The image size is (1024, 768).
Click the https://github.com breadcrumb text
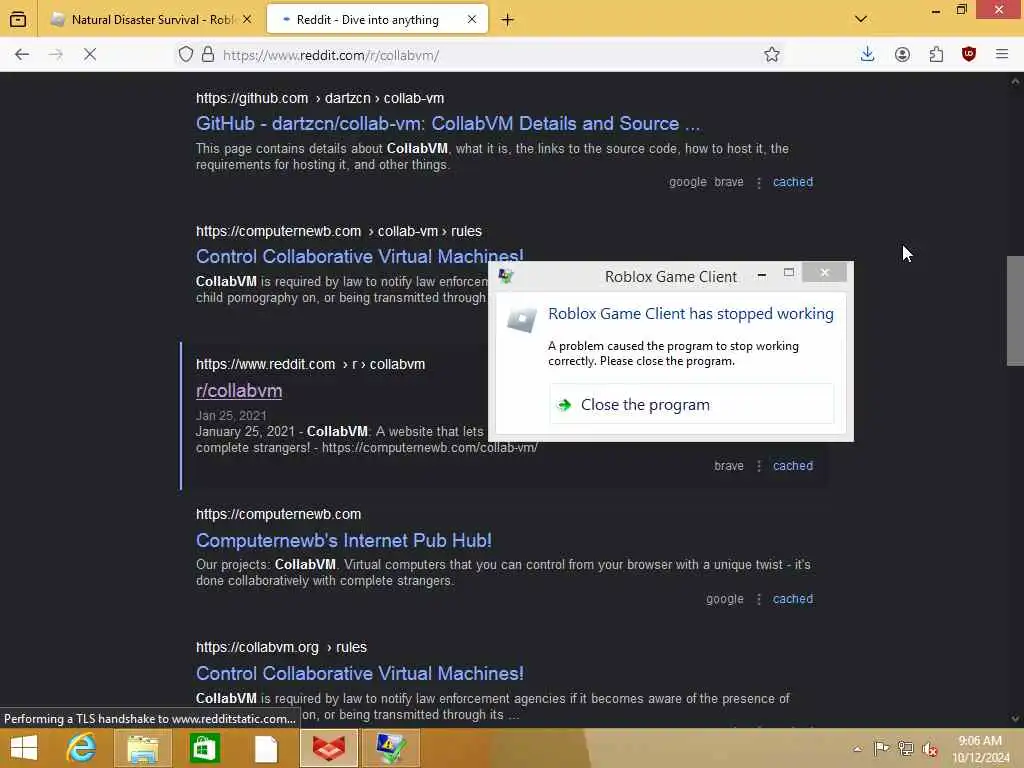(x=252, y=98)
